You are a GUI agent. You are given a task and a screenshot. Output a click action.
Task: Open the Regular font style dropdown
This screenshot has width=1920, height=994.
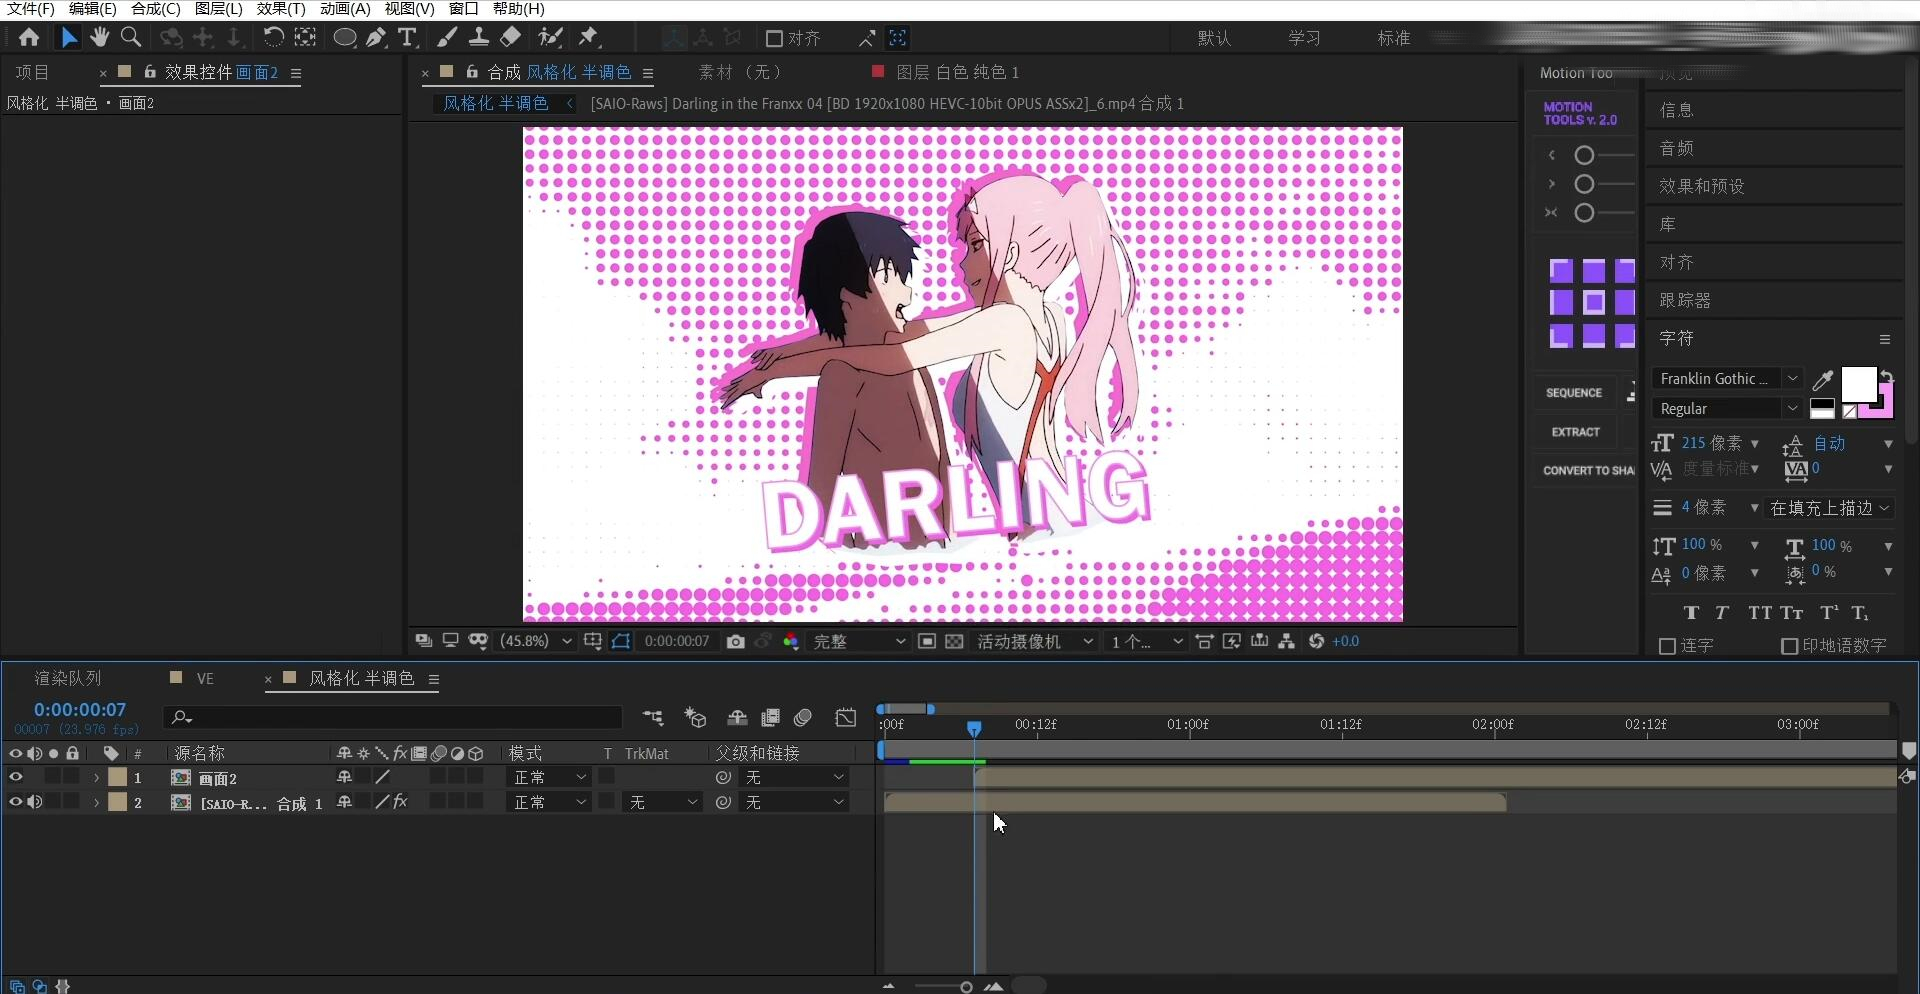(1727, 409)
